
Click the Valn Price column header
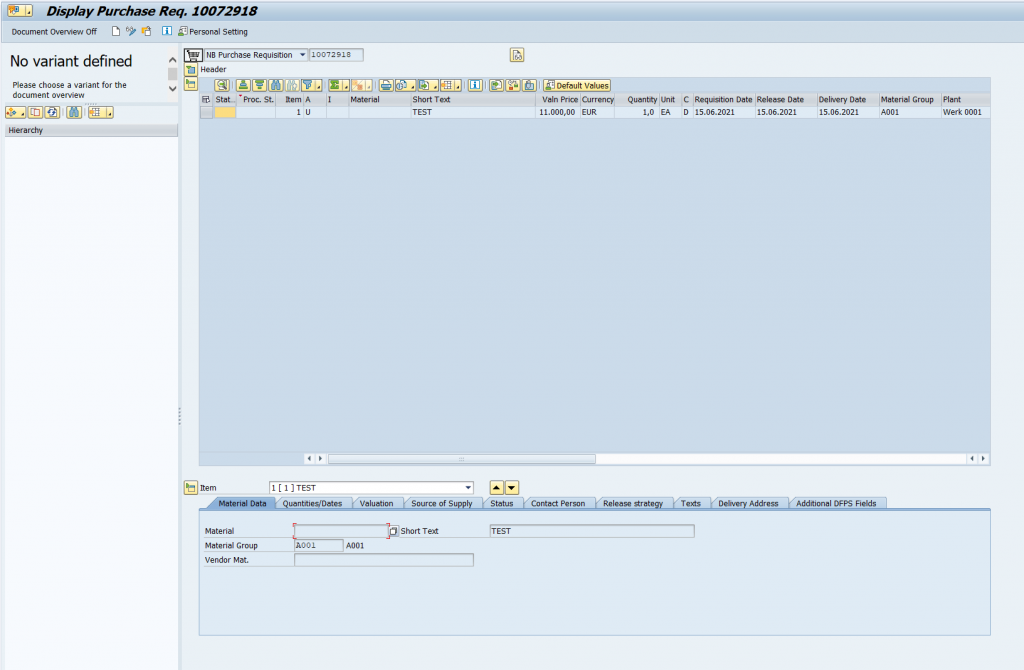pos(558,99)
